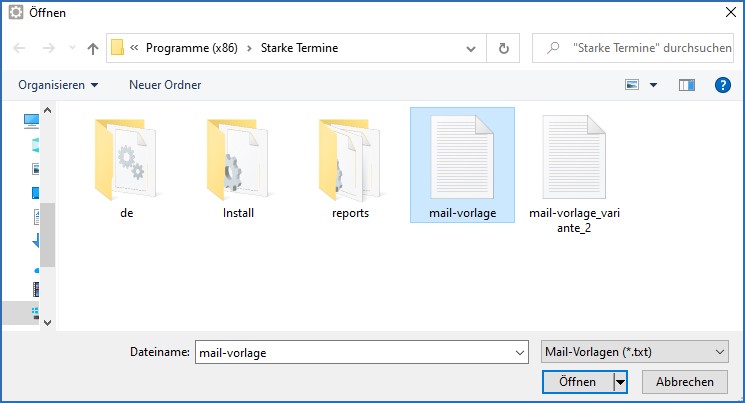Click the yellow folder icon in address bar

pos(117,48)
